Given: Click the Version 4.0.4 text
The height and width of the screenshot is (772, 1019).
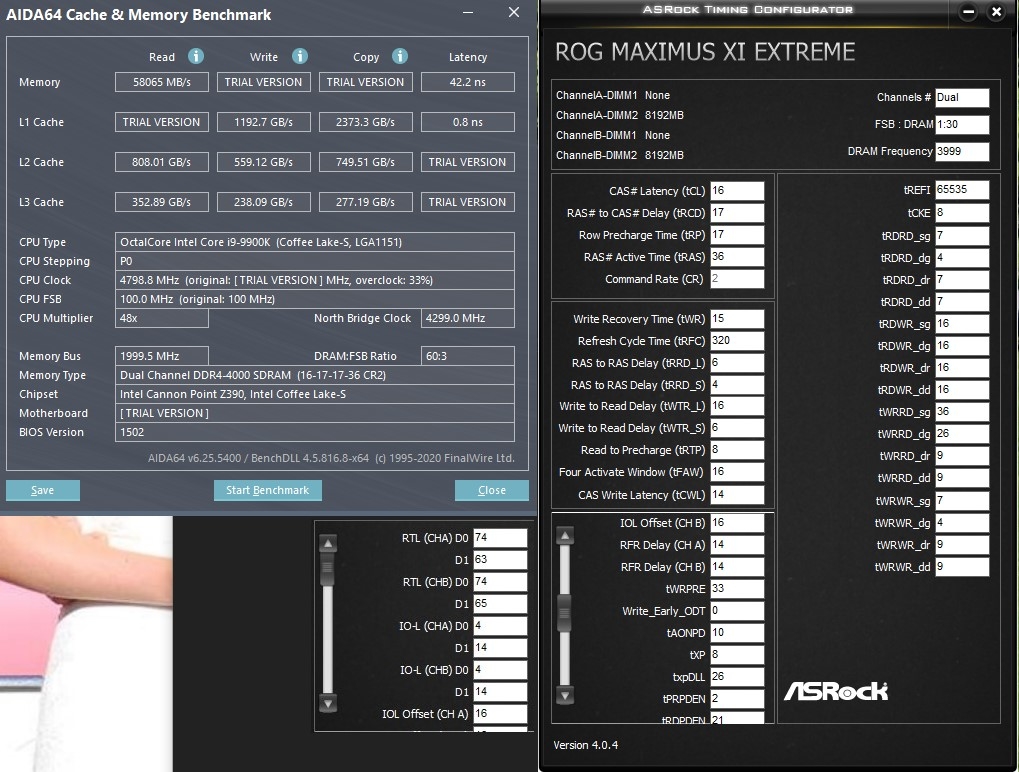Looking at the screenshot, I should (586, 745).
